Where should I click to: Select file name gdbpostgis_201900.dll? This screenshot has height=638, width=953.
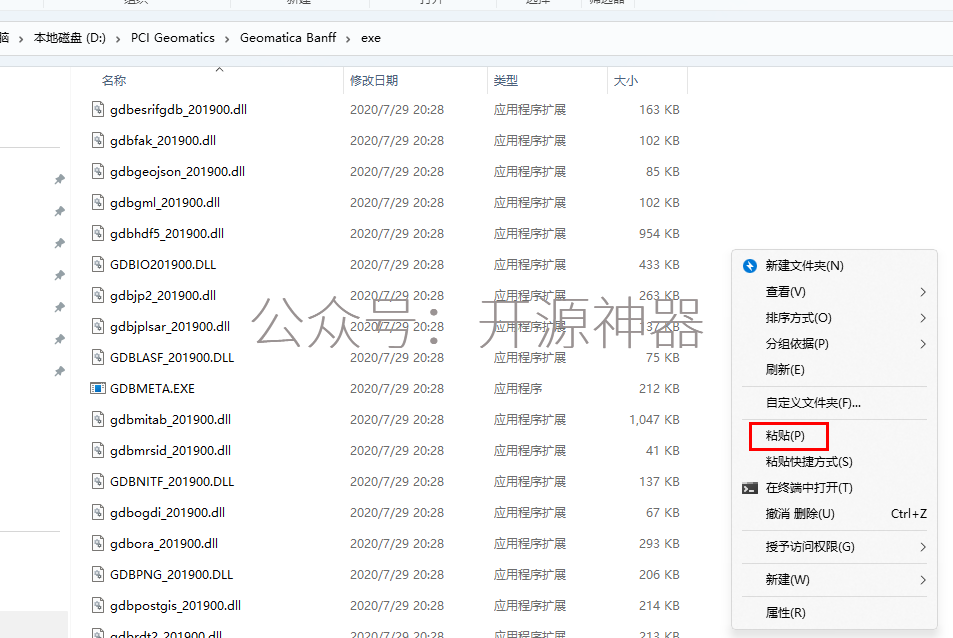(176, 605)
